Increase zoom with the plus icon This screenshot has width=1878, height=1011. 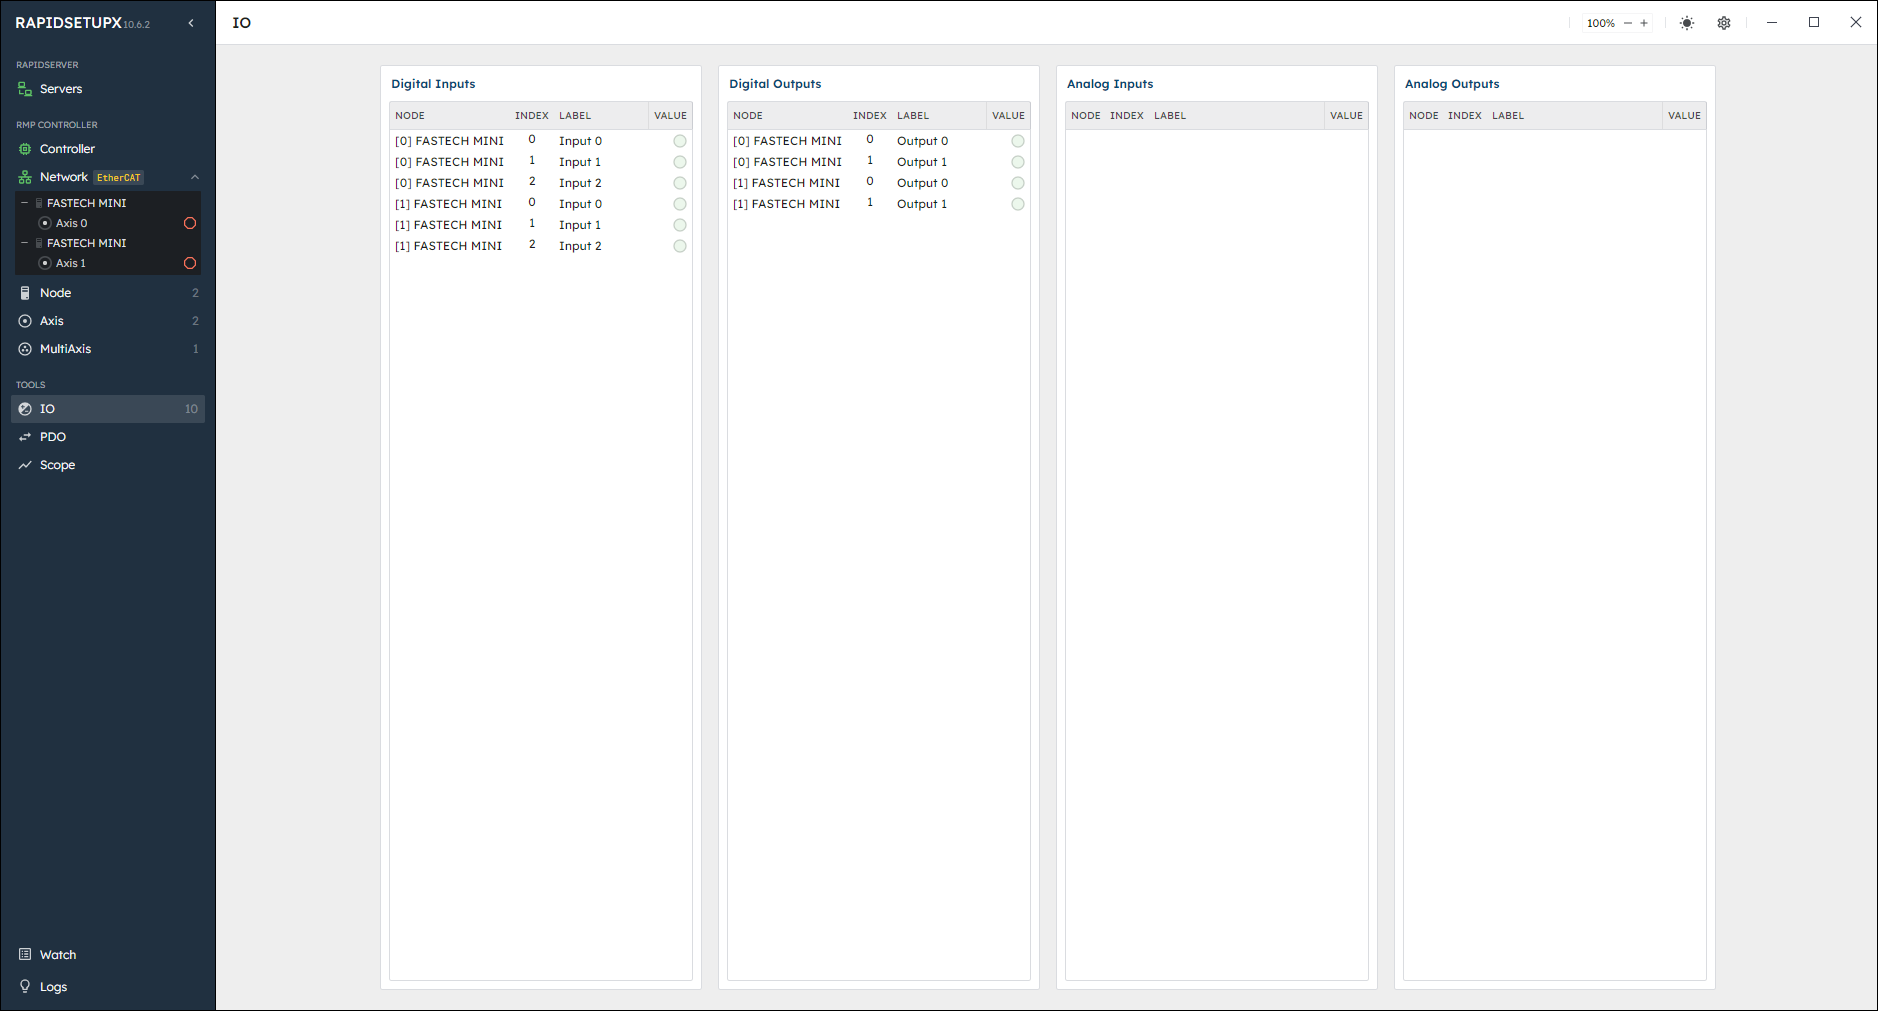tap(1644, 23)
